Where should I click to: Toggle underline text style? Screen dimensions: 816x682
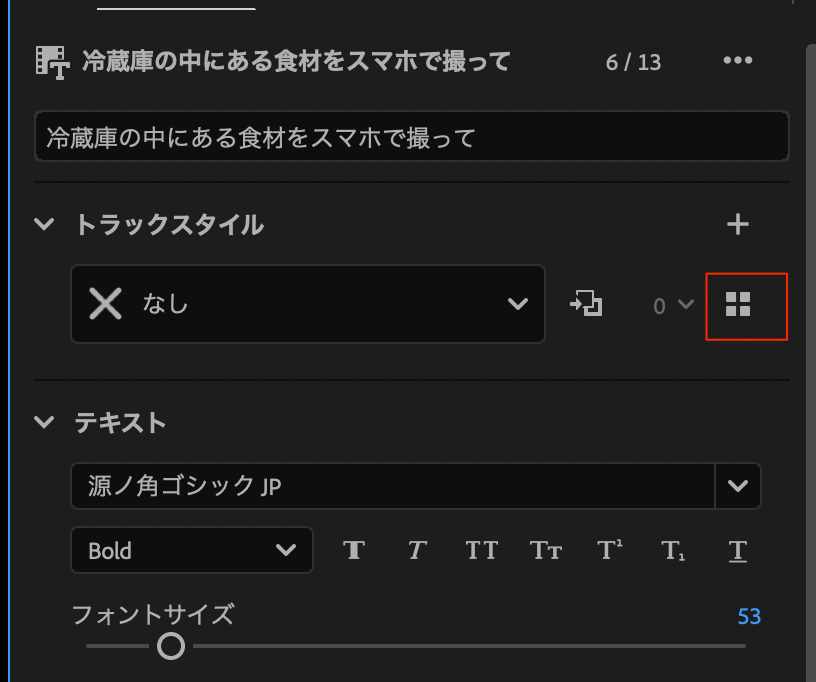pos(738,550)
